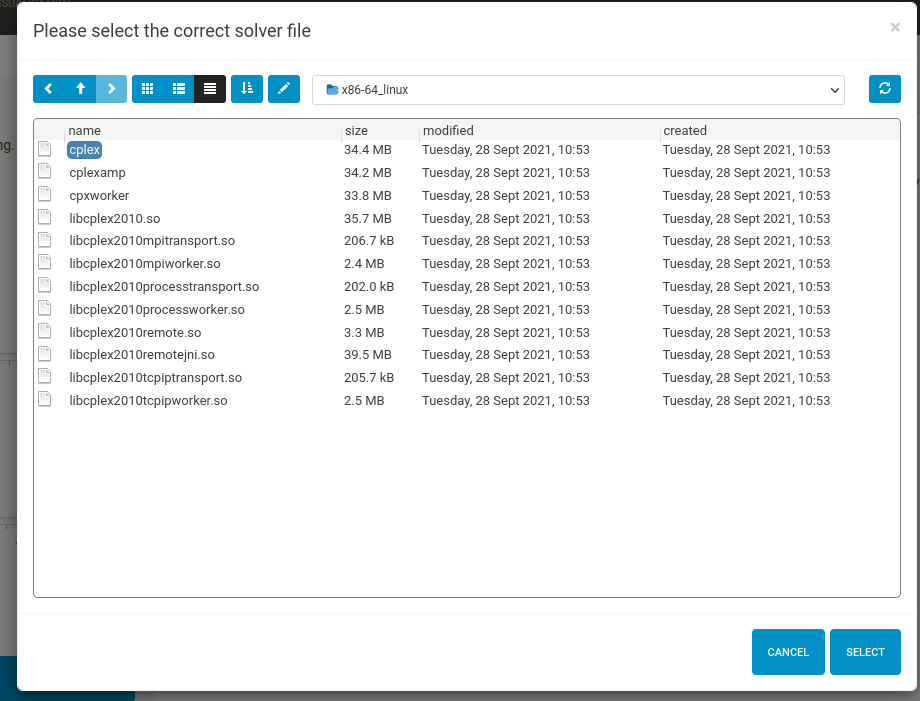Select libcplex2010remotejni.so
Image resolution: width=920 pixels, height=701 pixels.
(142, 354)
